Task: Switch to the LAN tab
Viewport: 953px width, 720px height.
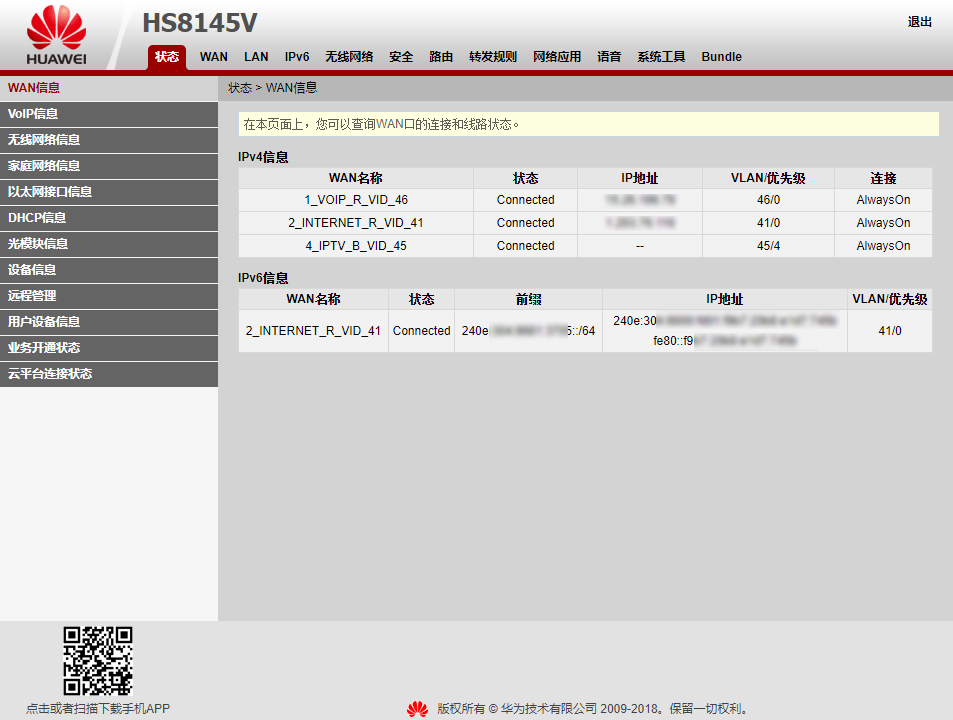Action: tap(256, 57)
